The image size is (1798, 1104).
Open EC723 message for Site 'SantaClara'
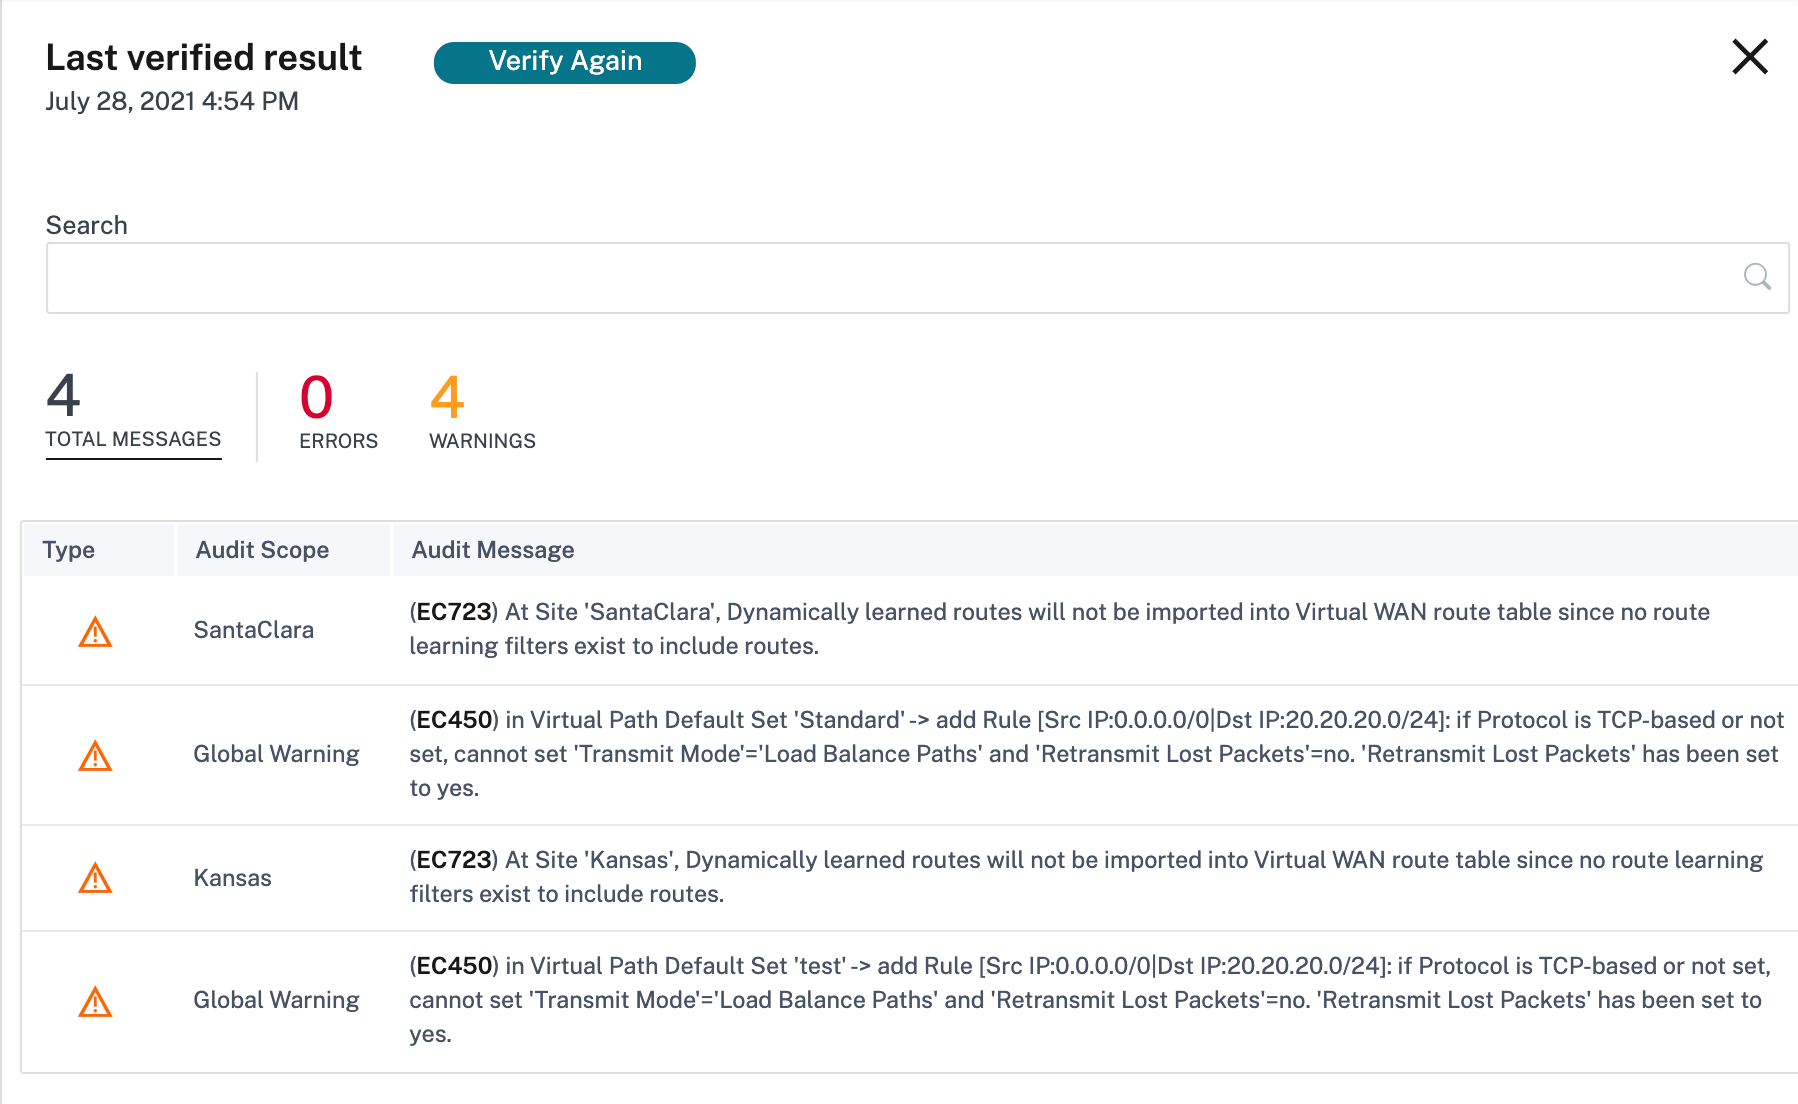tap(1060, 629)
